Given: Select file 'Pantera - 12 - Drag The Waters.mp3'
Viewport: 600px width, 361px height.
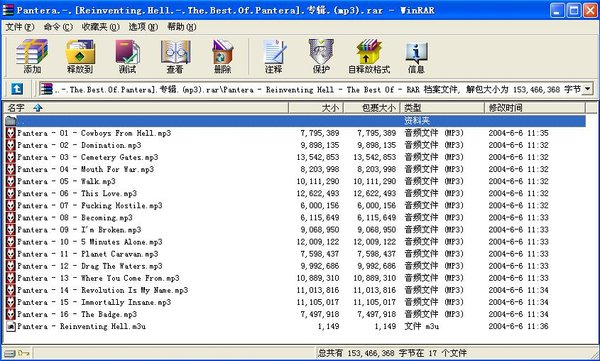Looking at the screenshot, I should tap(90, 266).
